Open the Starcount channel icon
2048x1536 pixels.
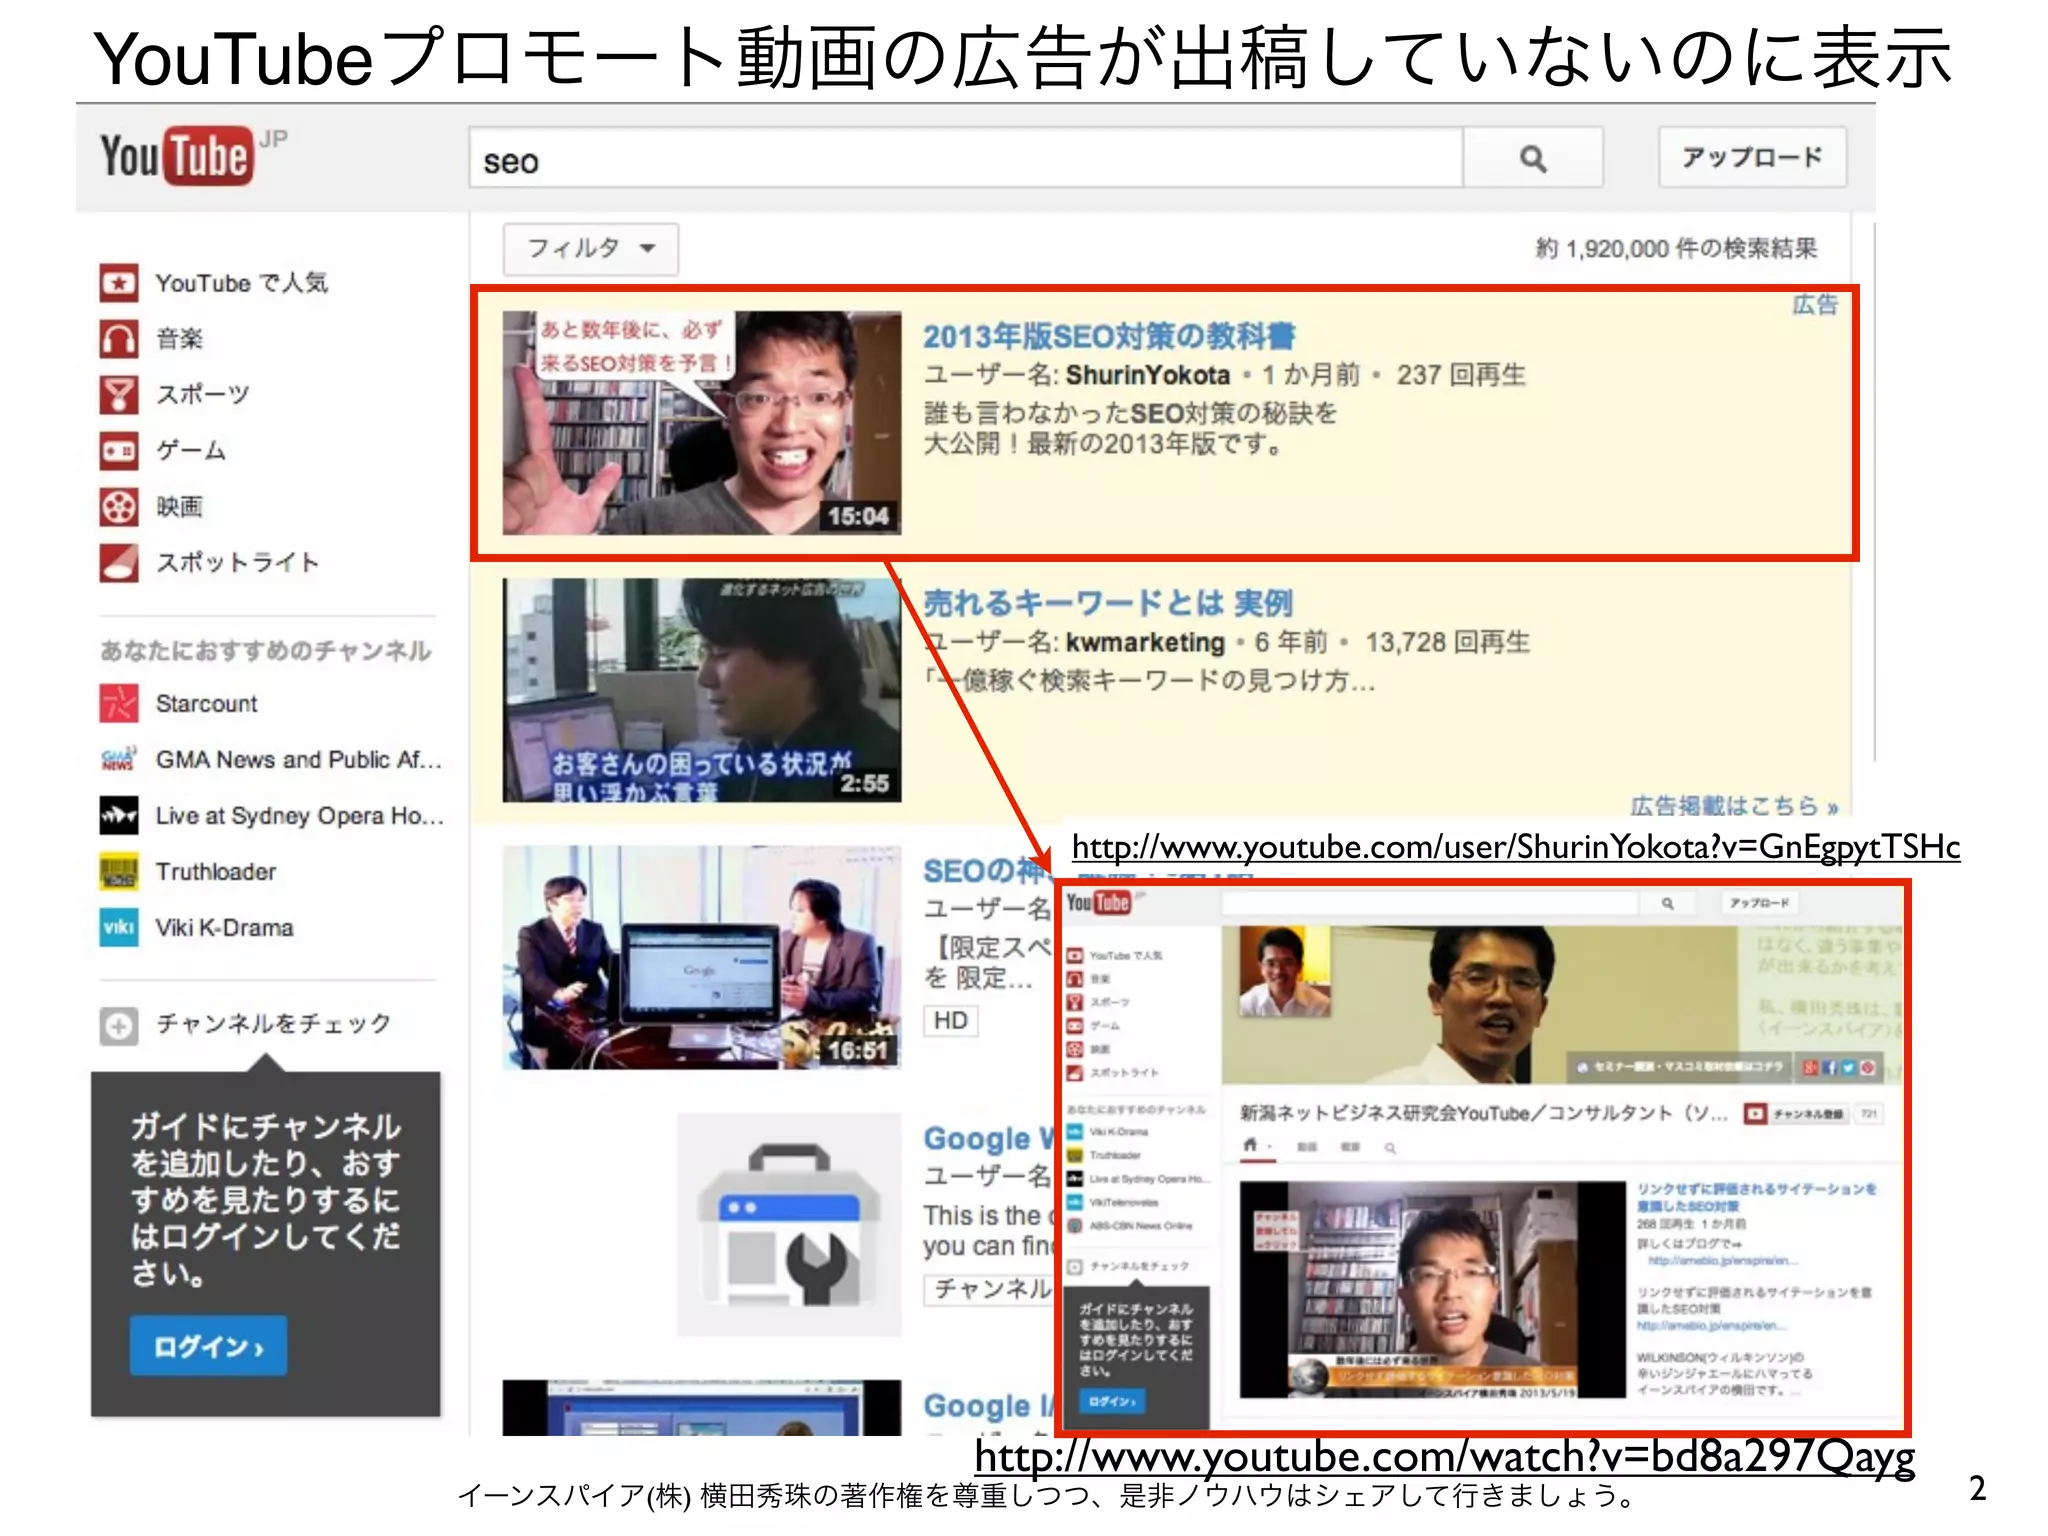pyautogui.click(x=119, y=703)
